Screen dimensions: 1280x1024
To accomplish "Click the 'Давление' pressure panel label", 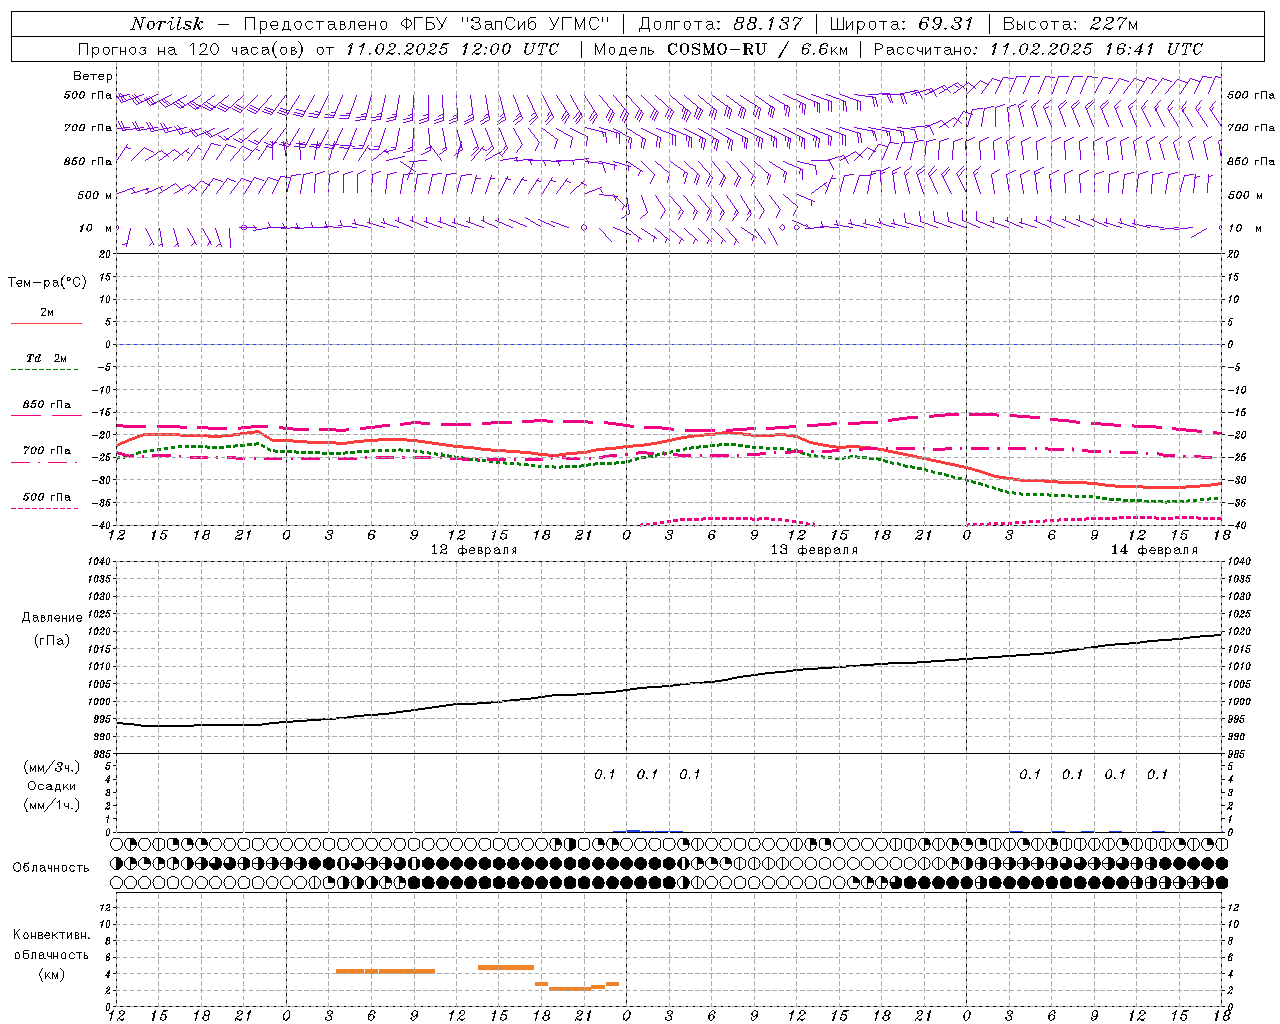I will (52, 618).
